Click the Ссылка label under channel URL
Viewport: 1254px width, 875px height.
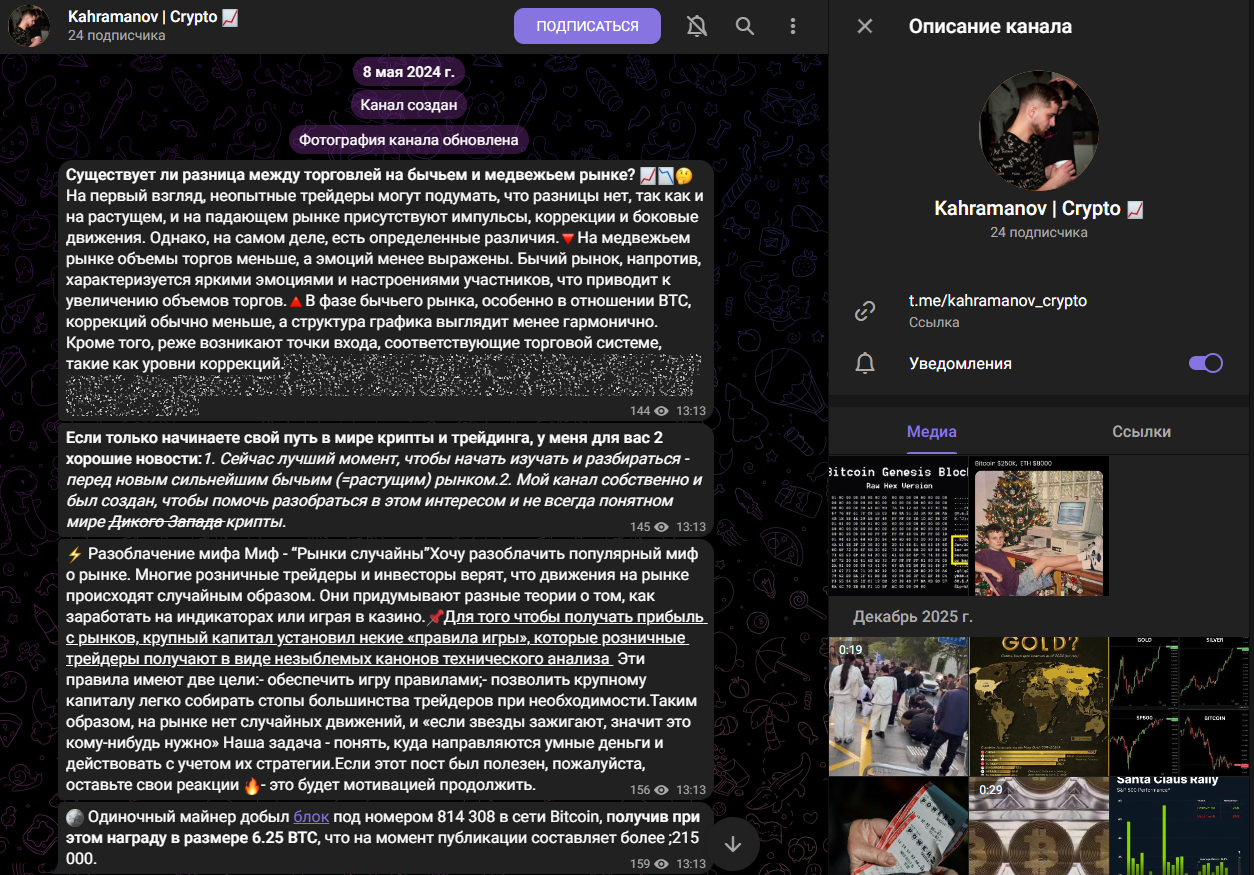coord(934,322)
